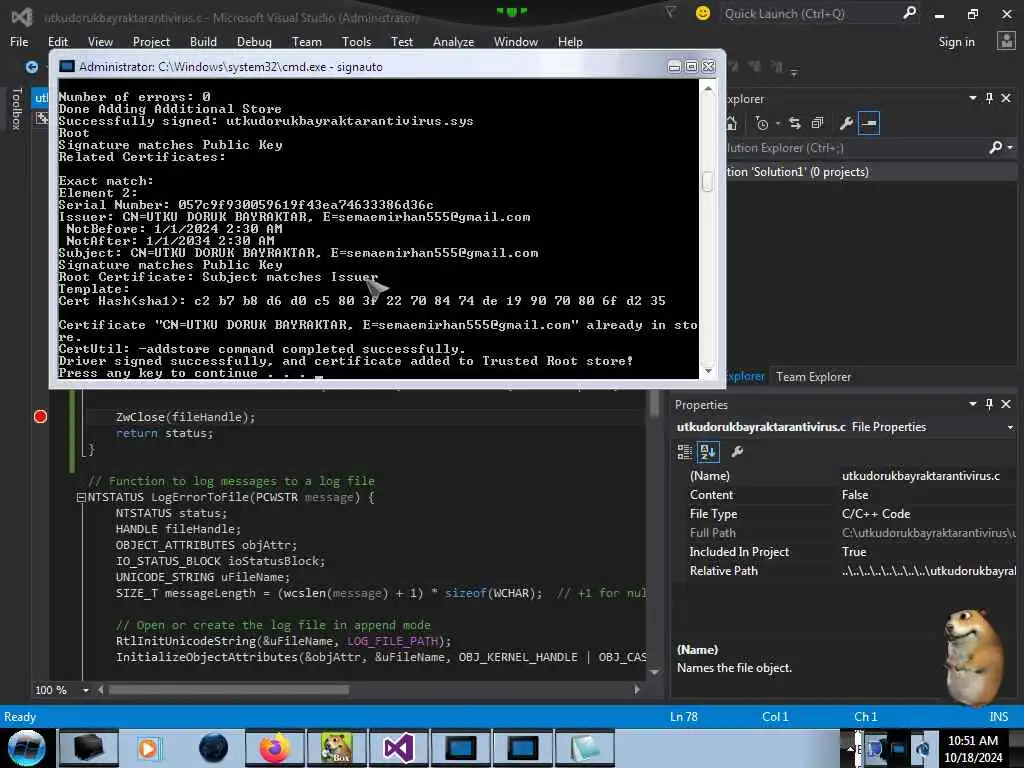Click the editor vertical scroll down arrow
This screenshot has height=768, width=1024.
pyautogui.click(x=654, y=672)
